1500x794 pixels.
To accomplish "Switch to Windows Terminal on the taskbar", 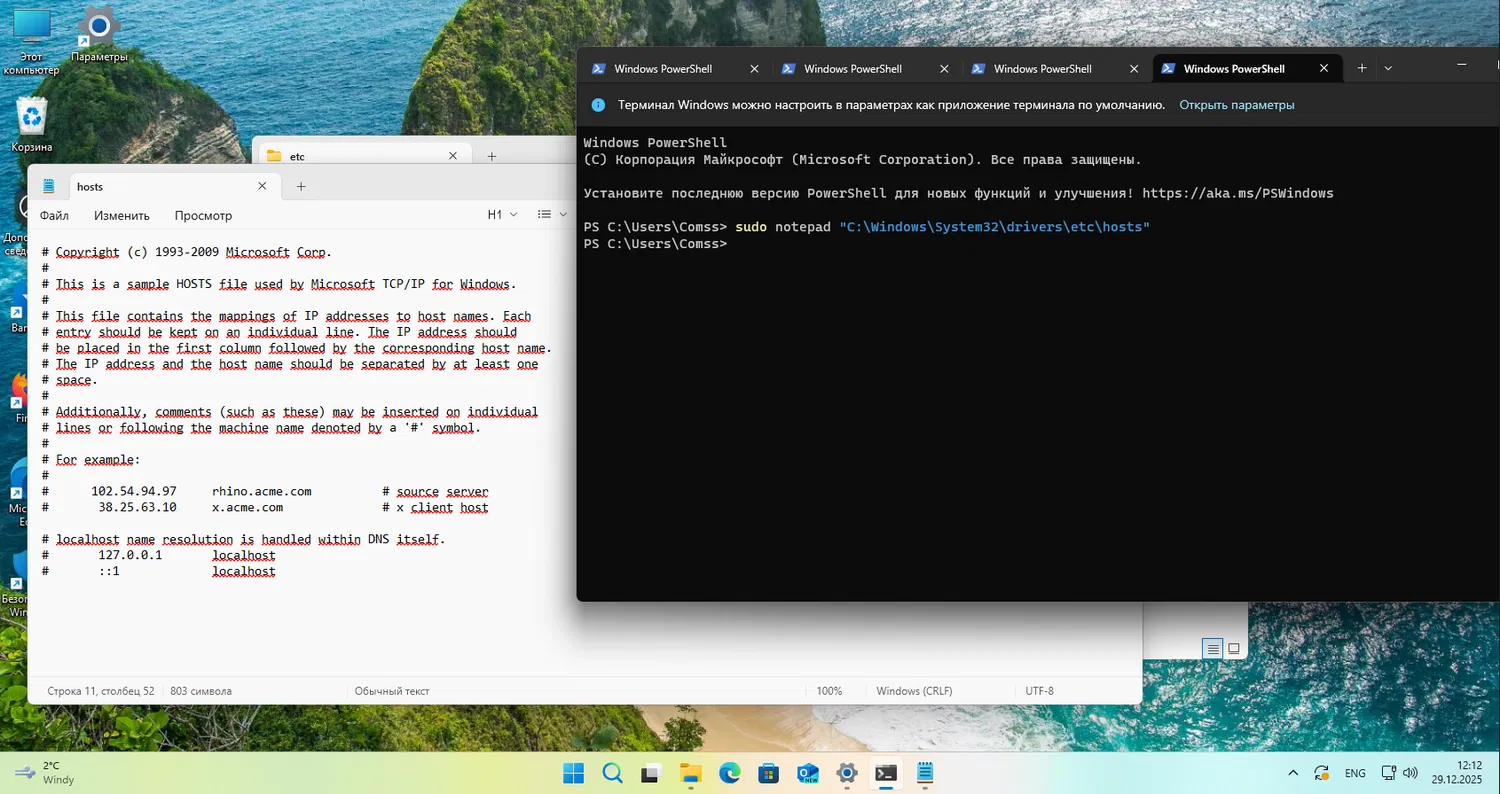I will click(x=886, y=773).
